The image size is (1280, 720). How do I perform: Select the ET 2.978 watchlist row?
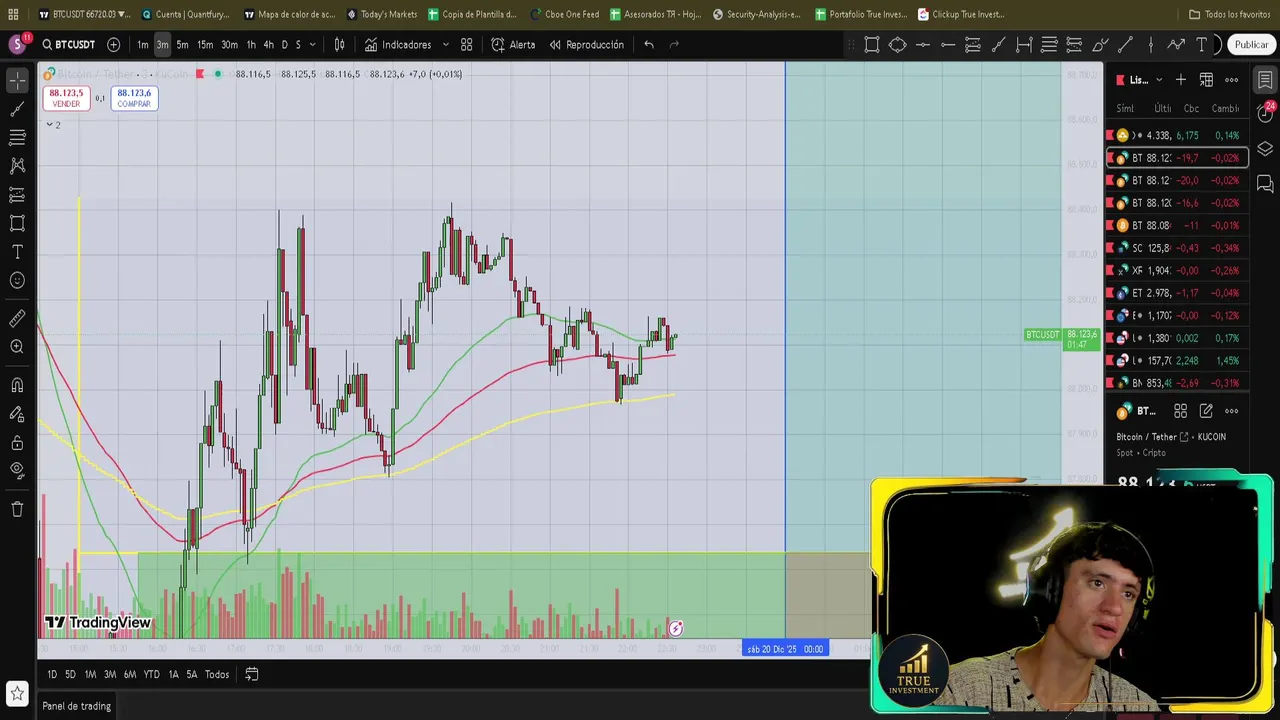tap(1177, 293)
